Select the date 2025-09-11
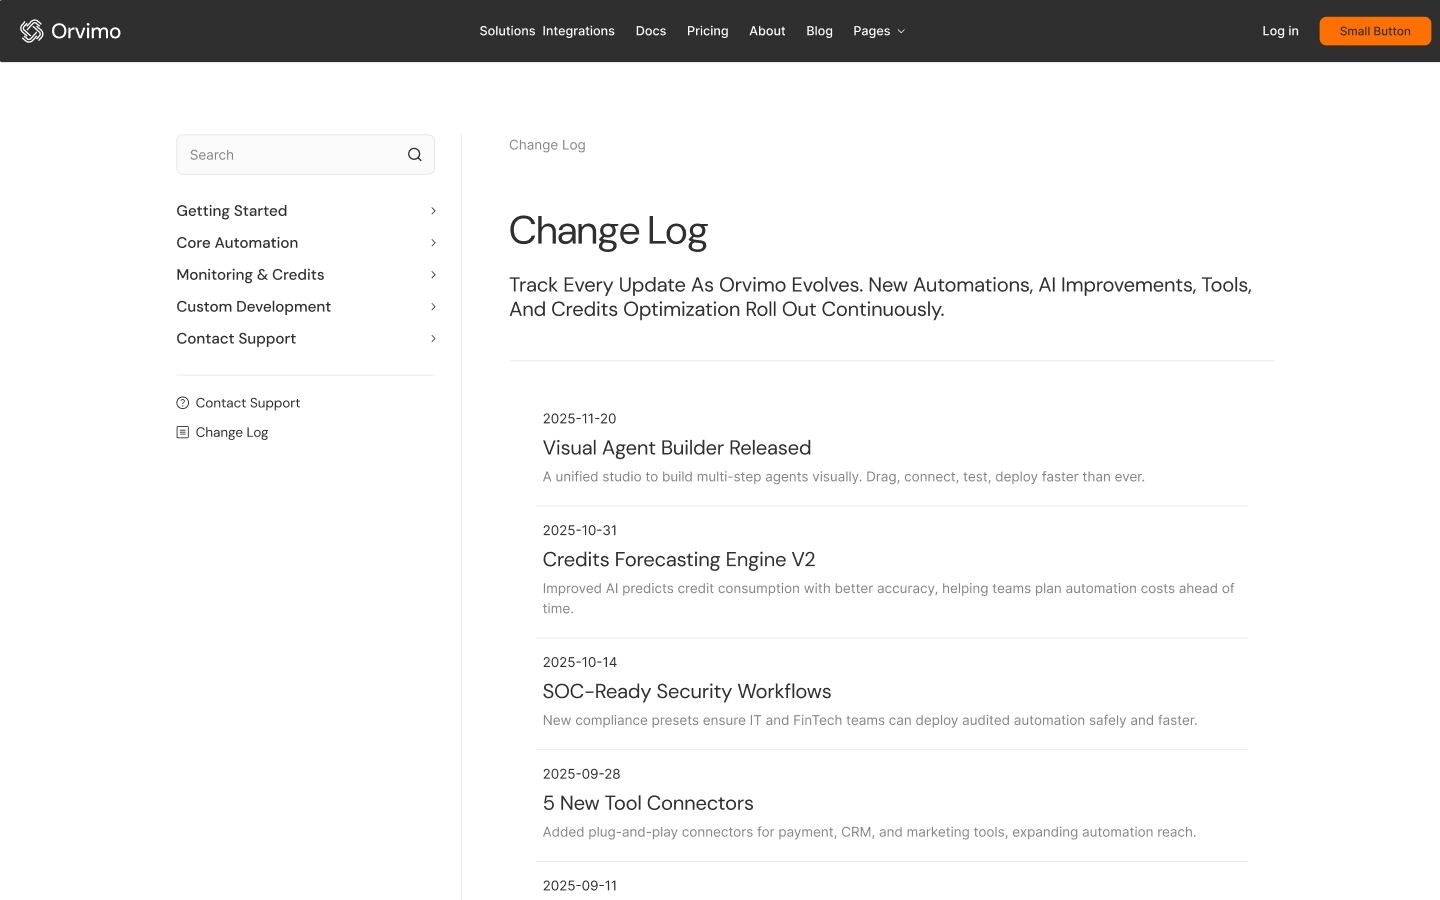 (x=580, y=886)
